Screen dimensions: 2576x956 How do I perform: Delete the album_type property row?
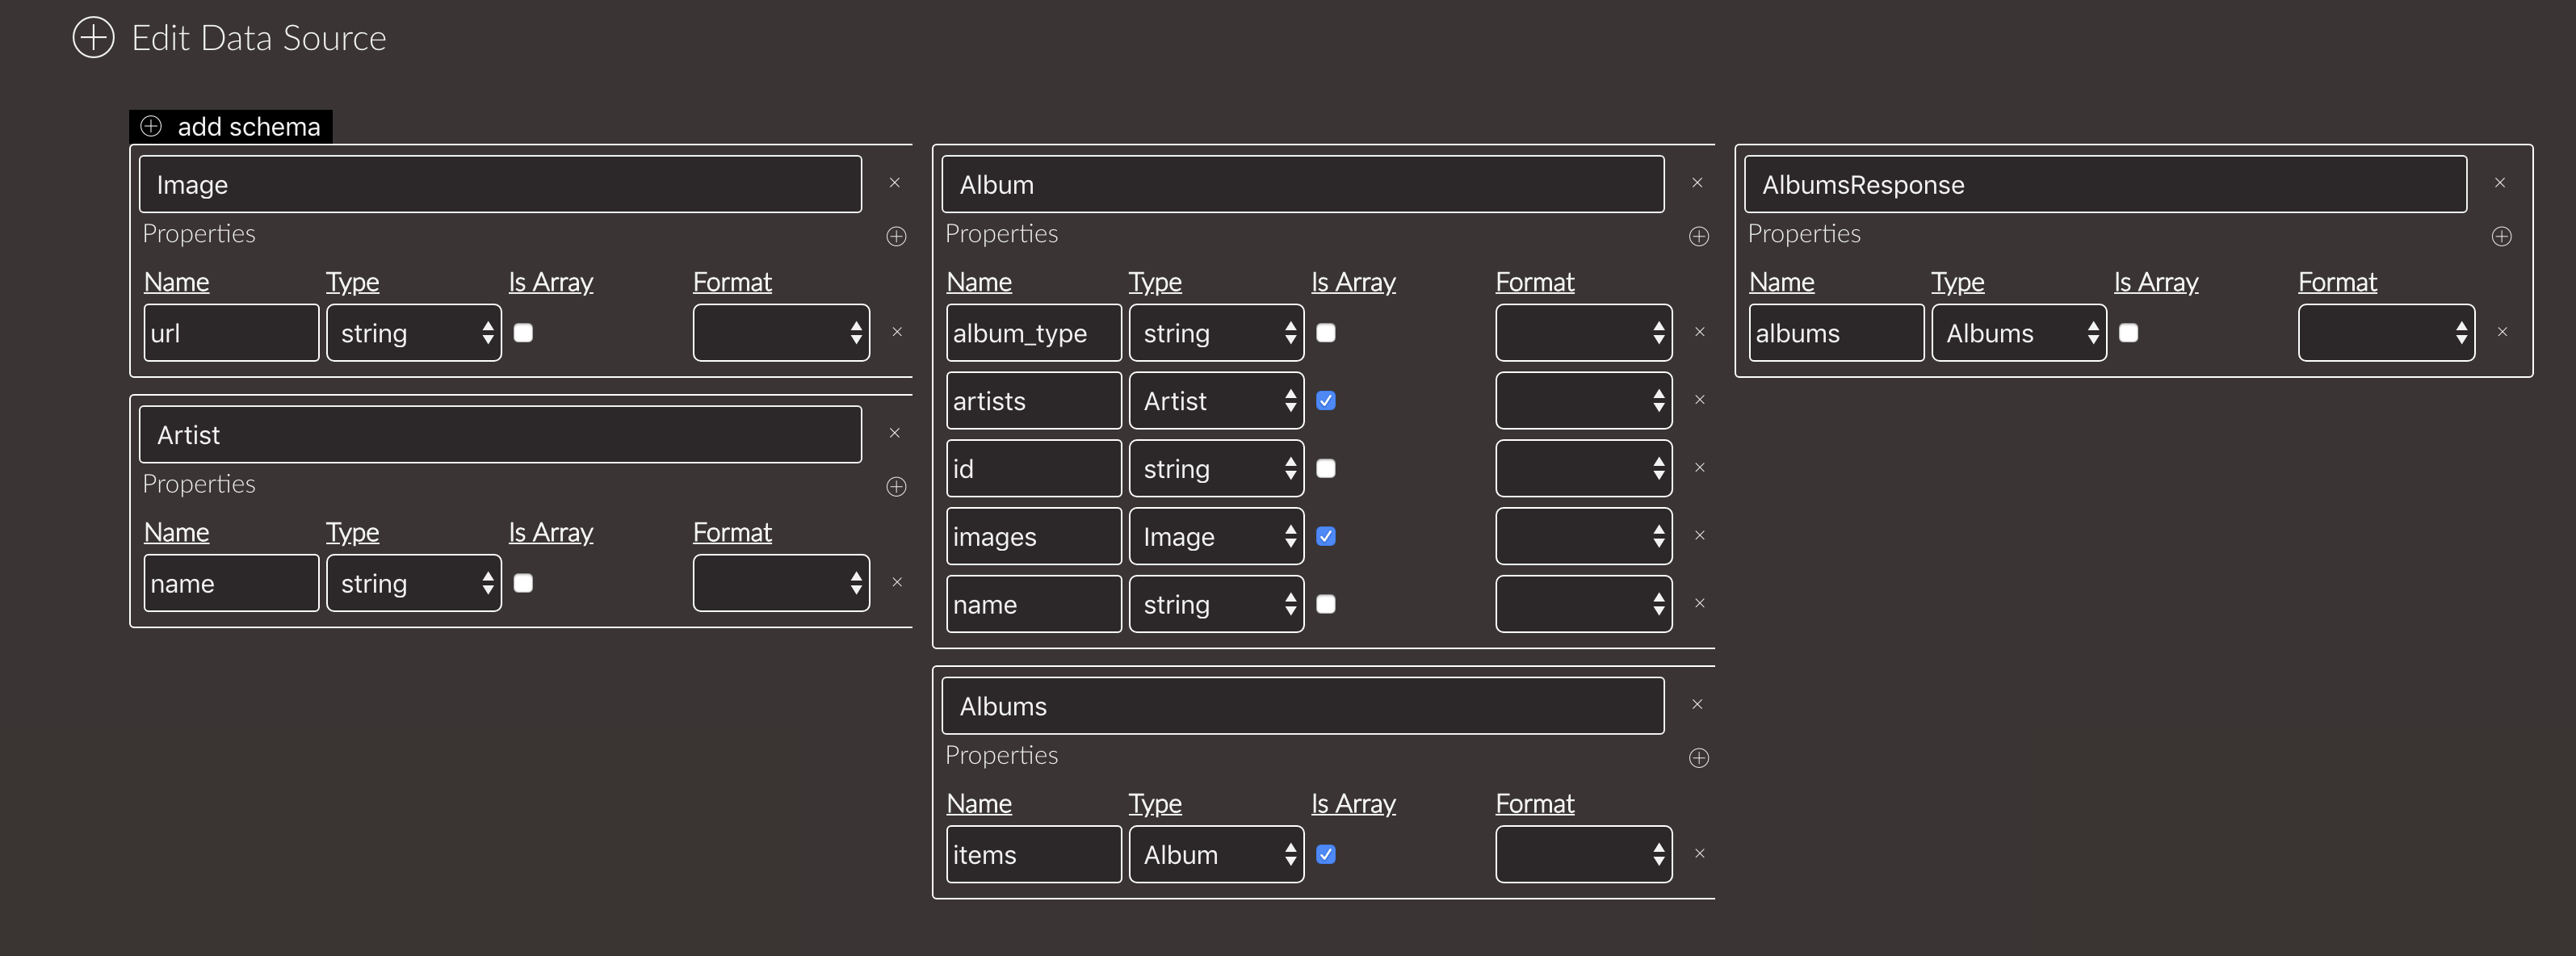click(x=1700, y=332)
